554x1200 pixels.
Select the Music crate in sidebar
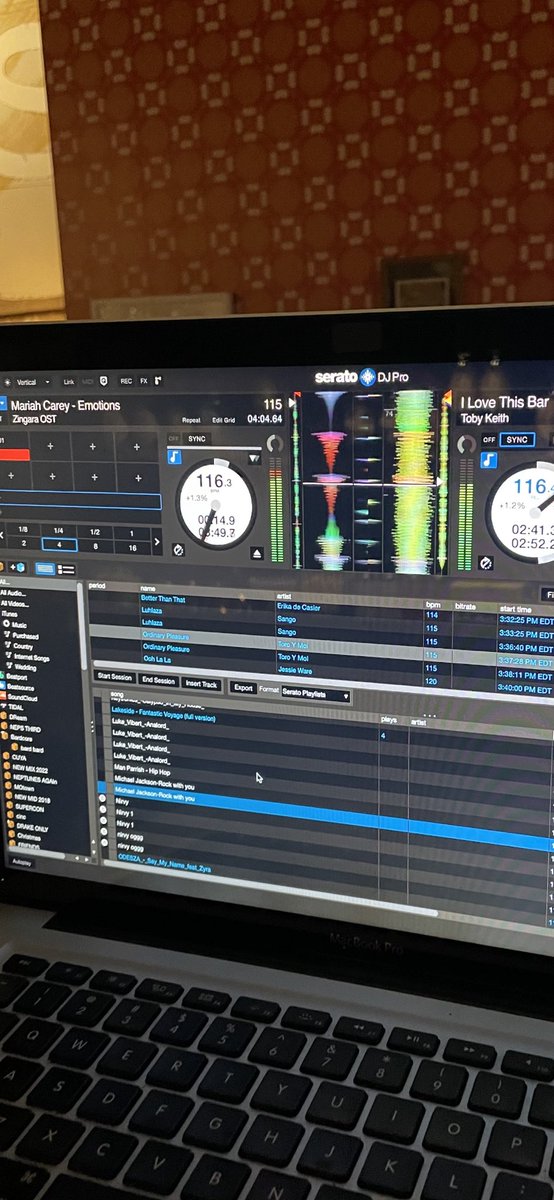coord(20,624)
